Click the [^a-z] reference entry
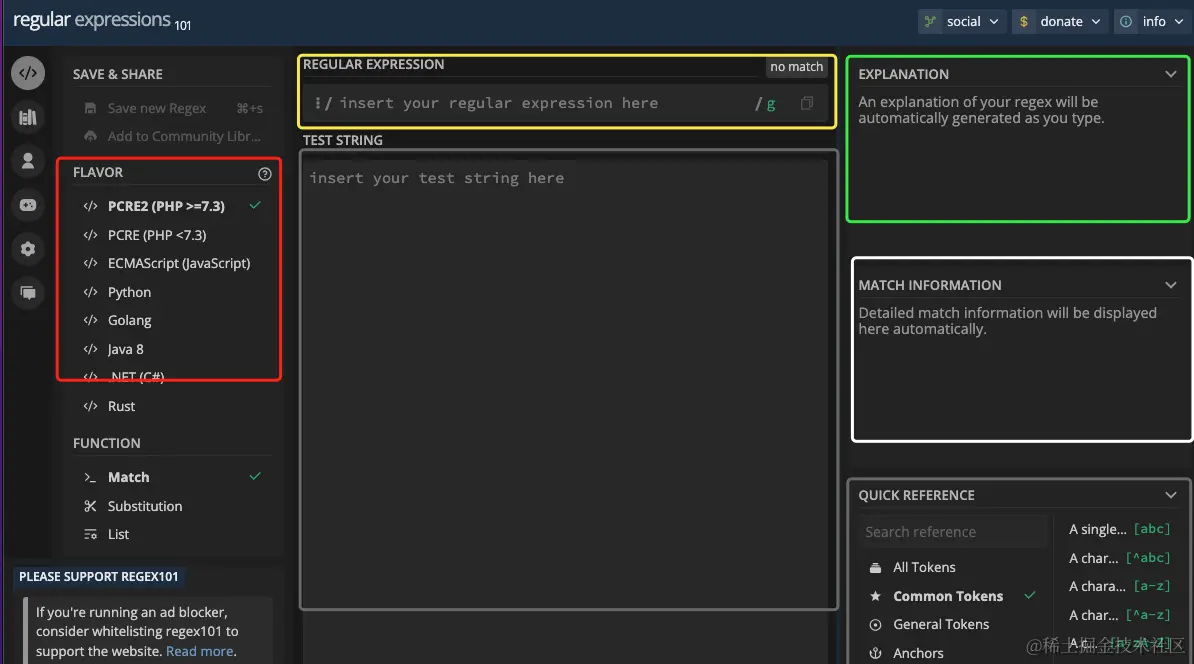The height and width of the screenshot is (664, 1194). click(1119, 615)
